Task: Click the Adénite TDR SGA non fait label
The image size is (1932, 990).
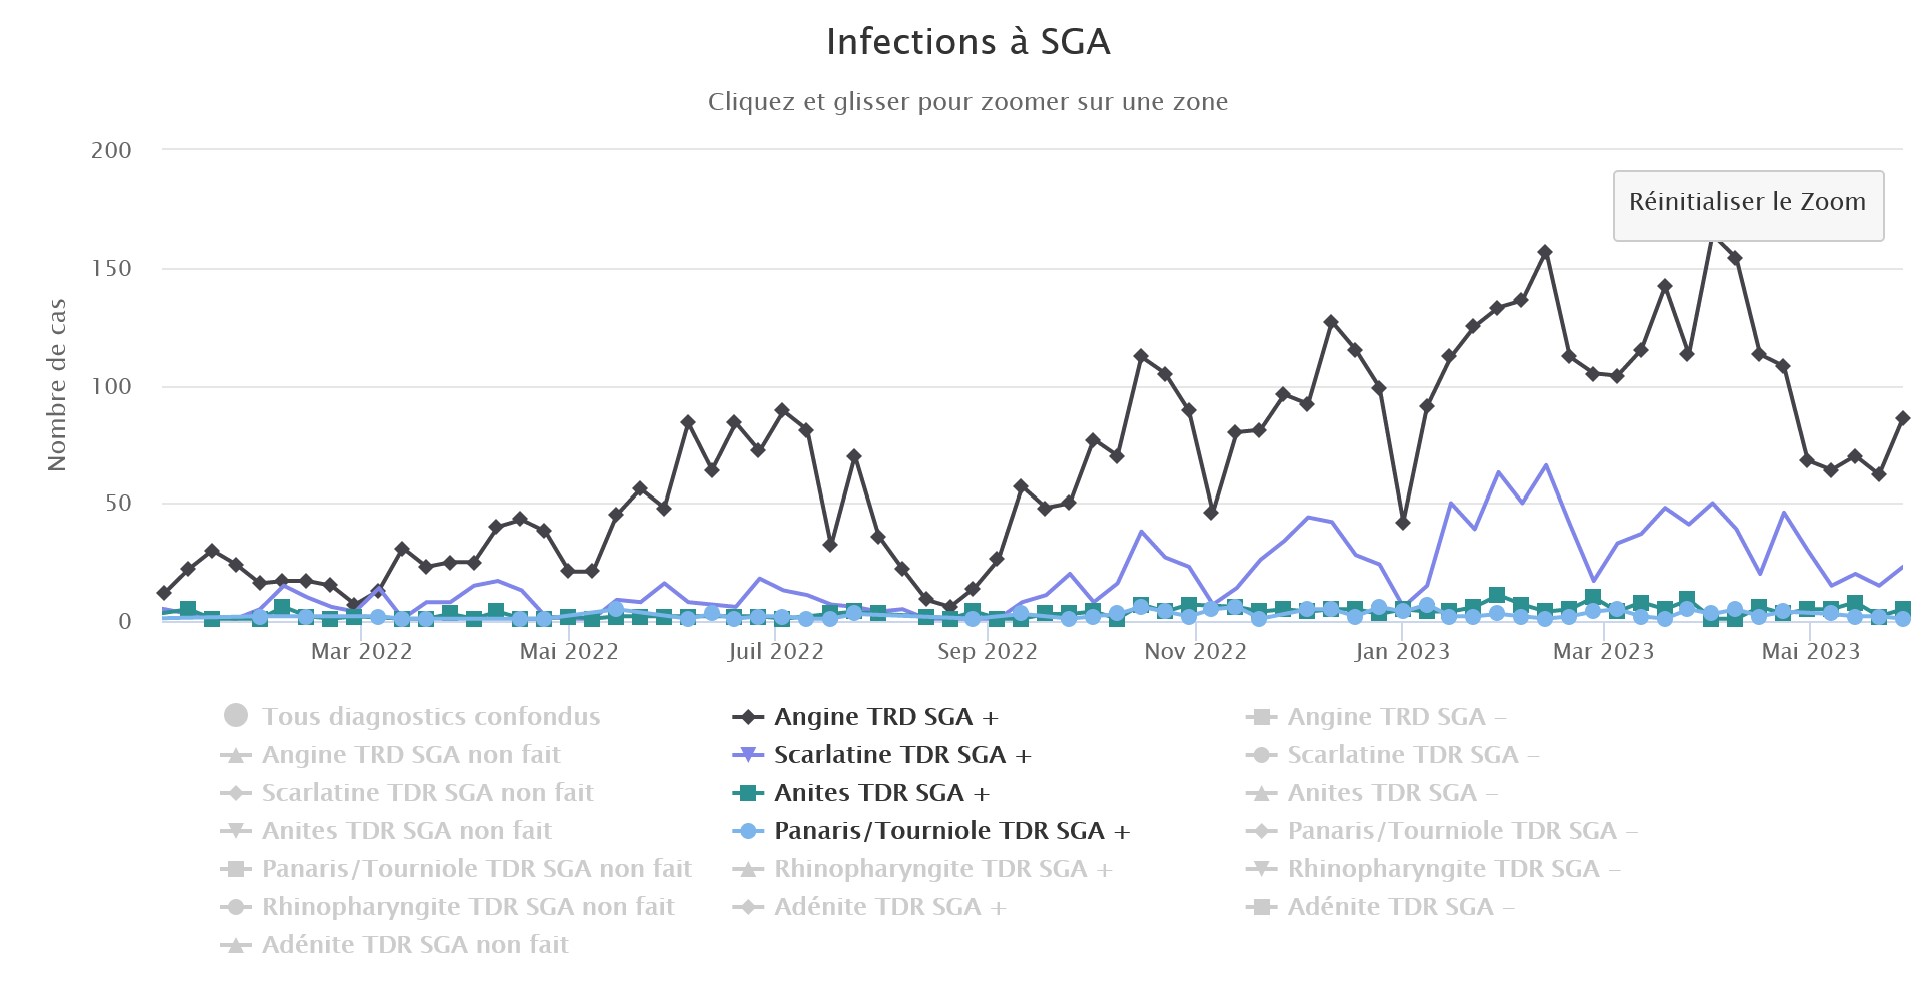Action: pyautogui.click(x=414, y=945)
